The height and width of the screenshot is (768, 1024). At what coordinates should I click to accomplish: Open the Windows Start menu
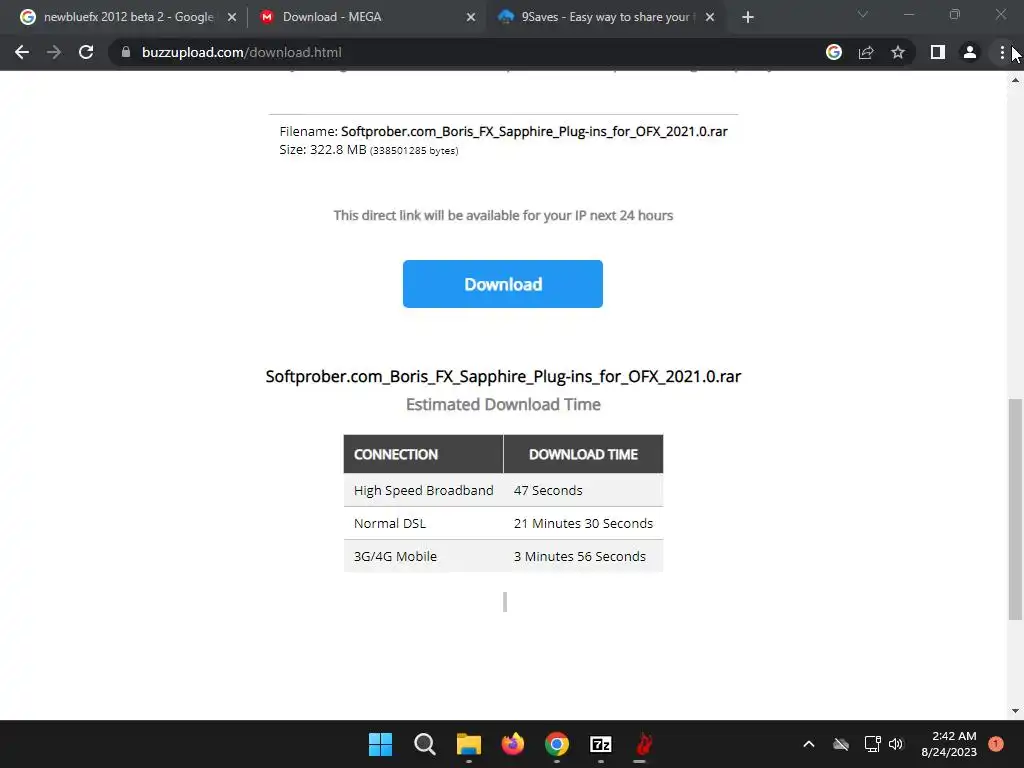click(x=380, y=744)
